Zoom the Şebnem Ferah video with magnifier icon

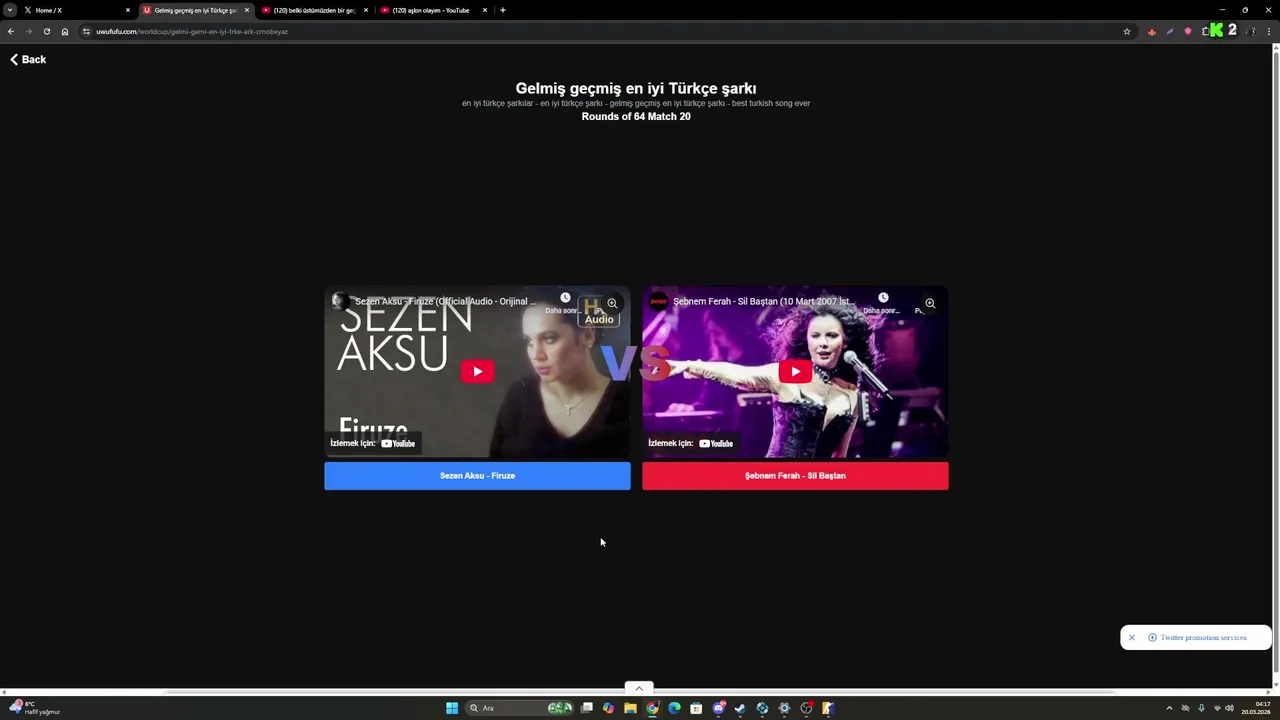pyautogui.click(x=930, y=303)
